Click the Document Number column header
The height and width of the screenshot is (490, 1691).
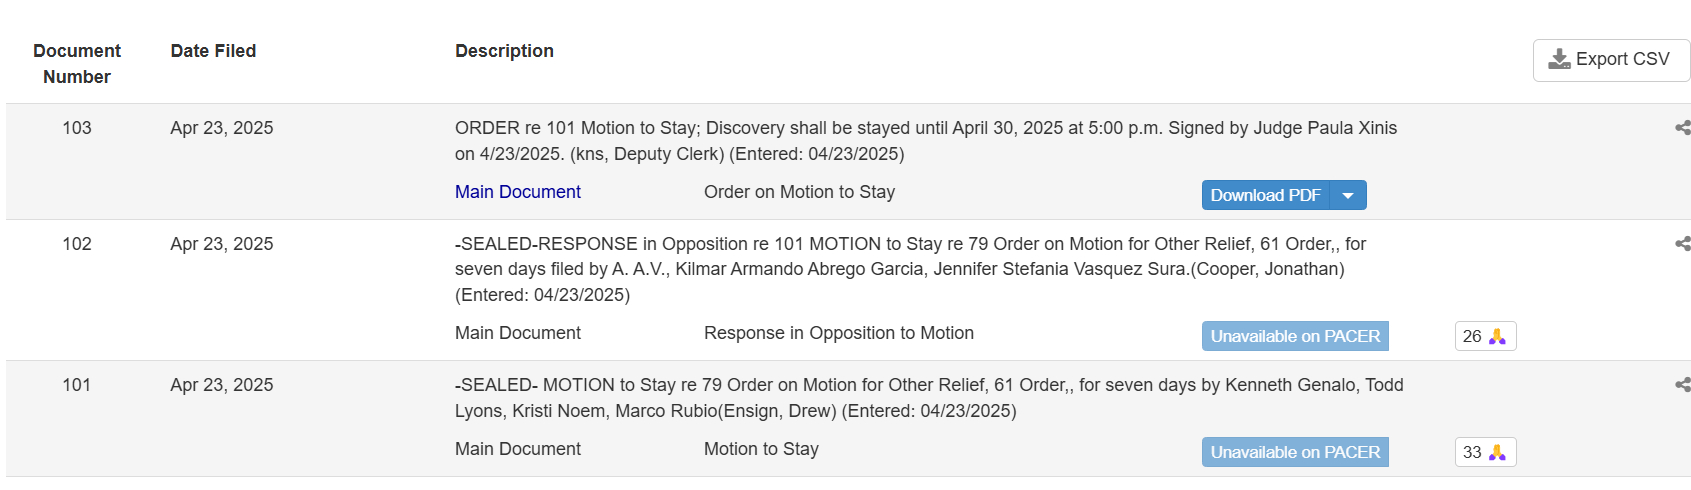(x=77, y=64)
